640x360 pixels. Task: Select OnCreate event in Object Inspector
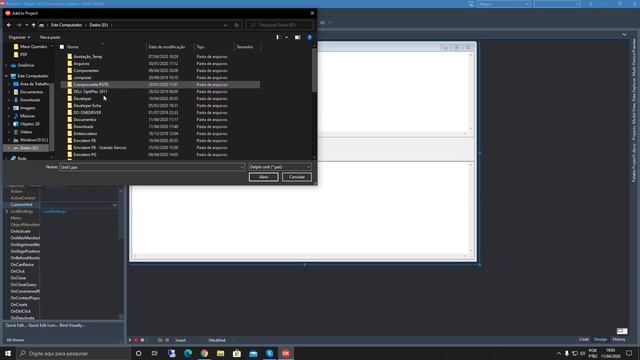pyautogui.click(x=19, y=305)
